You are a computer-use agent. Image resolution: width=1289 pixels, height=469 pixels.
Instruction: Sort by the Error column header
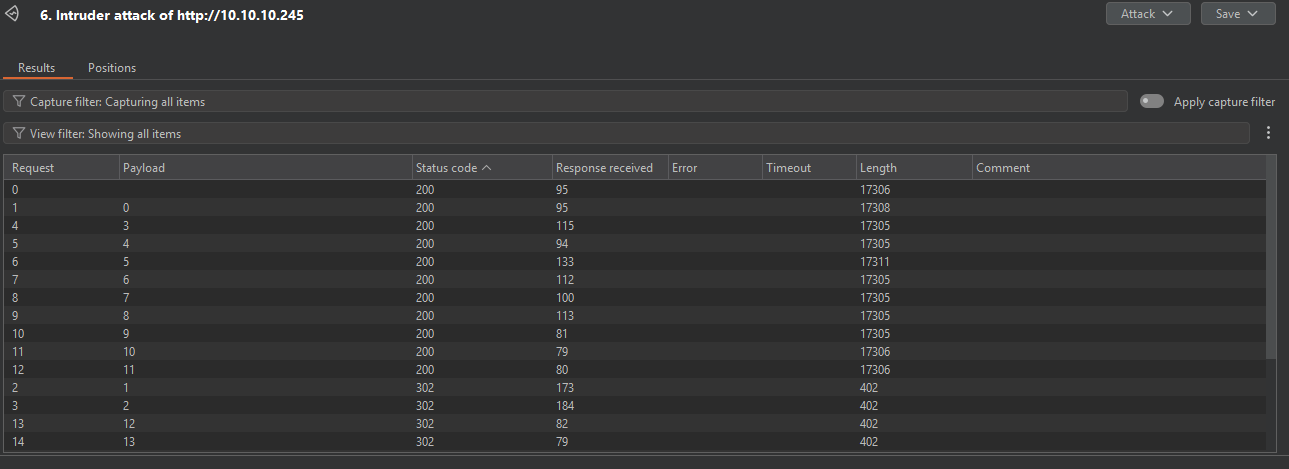[714, 168]
